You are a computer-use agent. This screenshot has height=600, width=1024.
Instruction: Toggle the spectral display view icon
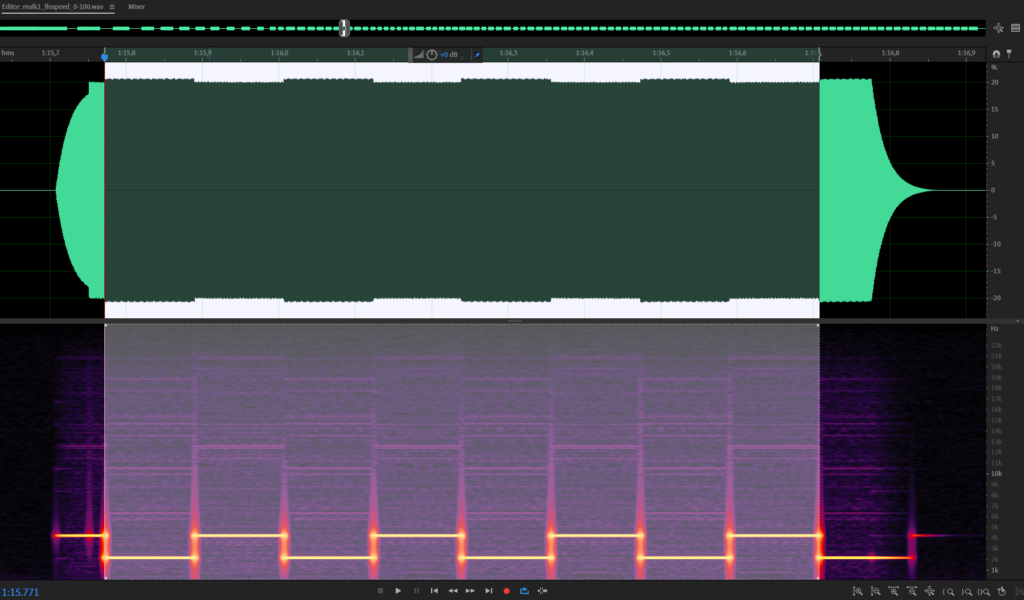coord(1016,28)
